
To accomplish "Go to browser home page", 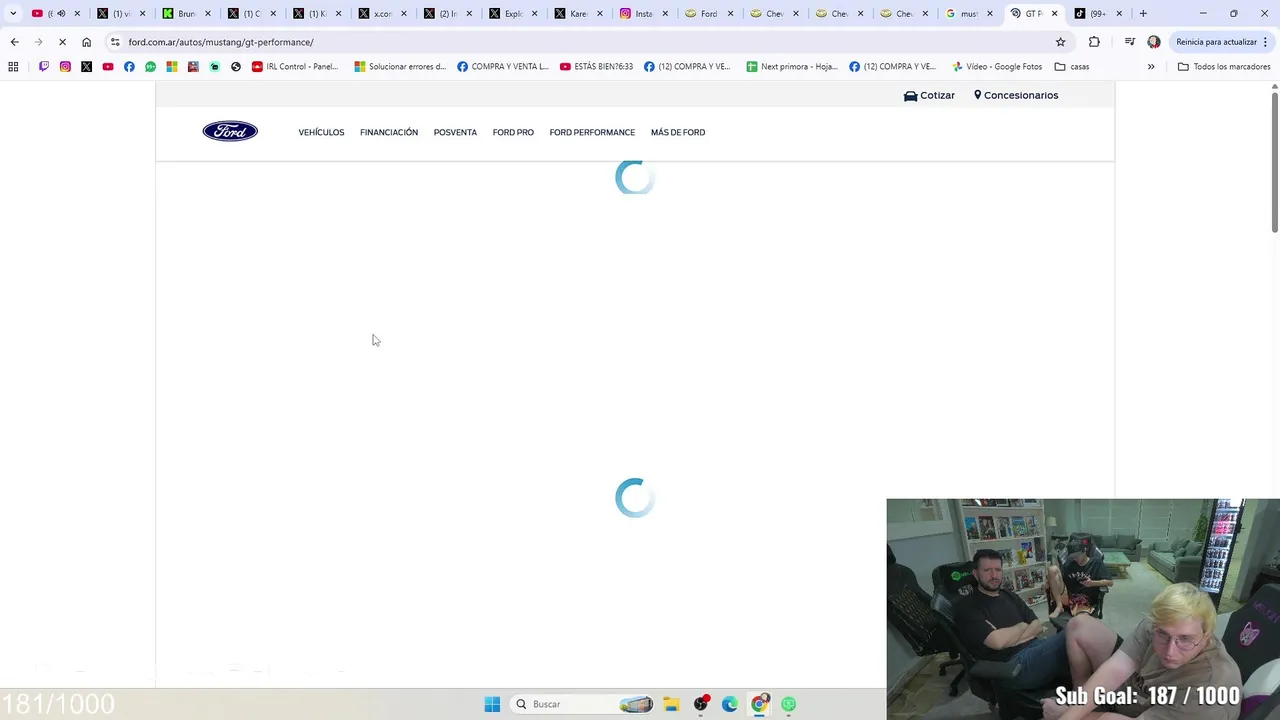I will pyautogui.click(x=86, y=42).
